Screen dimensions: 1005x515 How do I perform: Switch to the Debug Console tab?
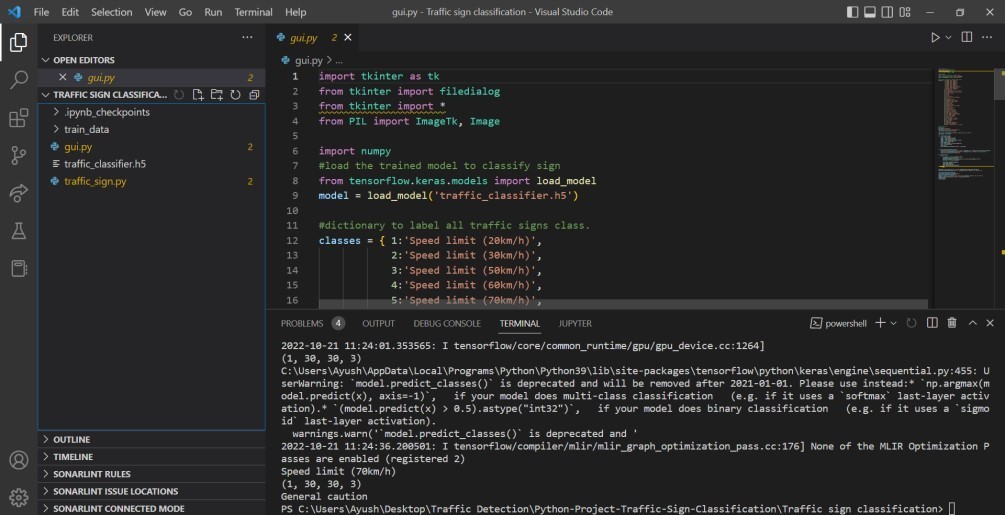click(x=447, y=323)
